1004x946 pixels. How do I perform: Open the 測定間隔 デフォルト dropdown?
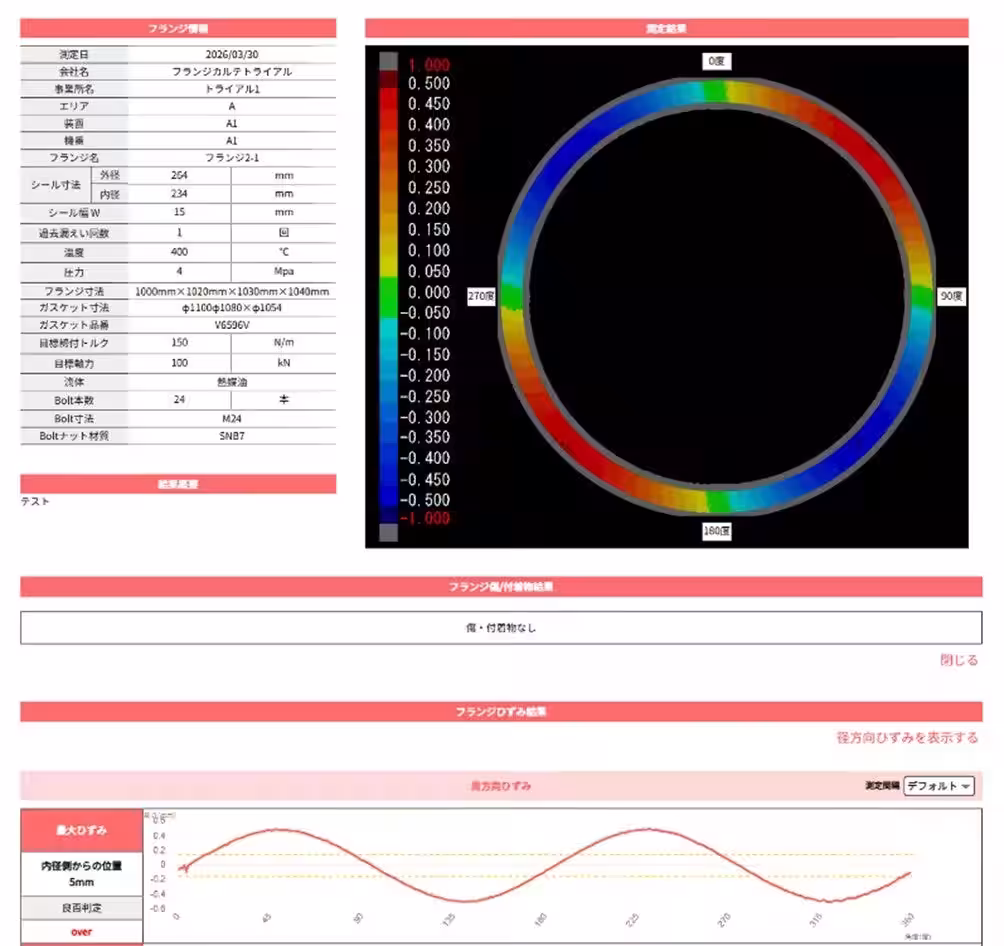(939, 786)
